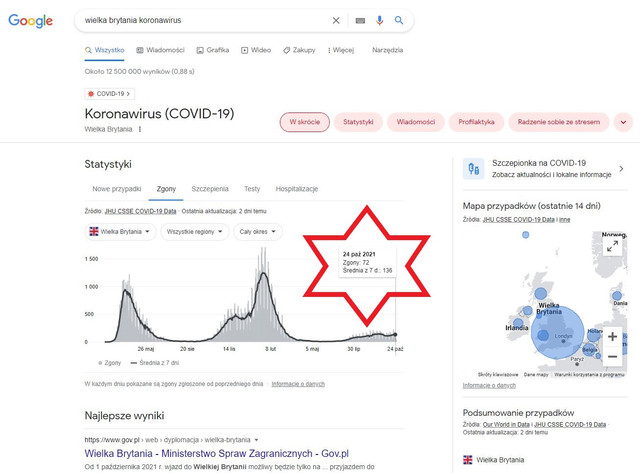
Task: Open Warunki korzystania z programu map link
Action: pyautogui.click(x=589, y=374)
